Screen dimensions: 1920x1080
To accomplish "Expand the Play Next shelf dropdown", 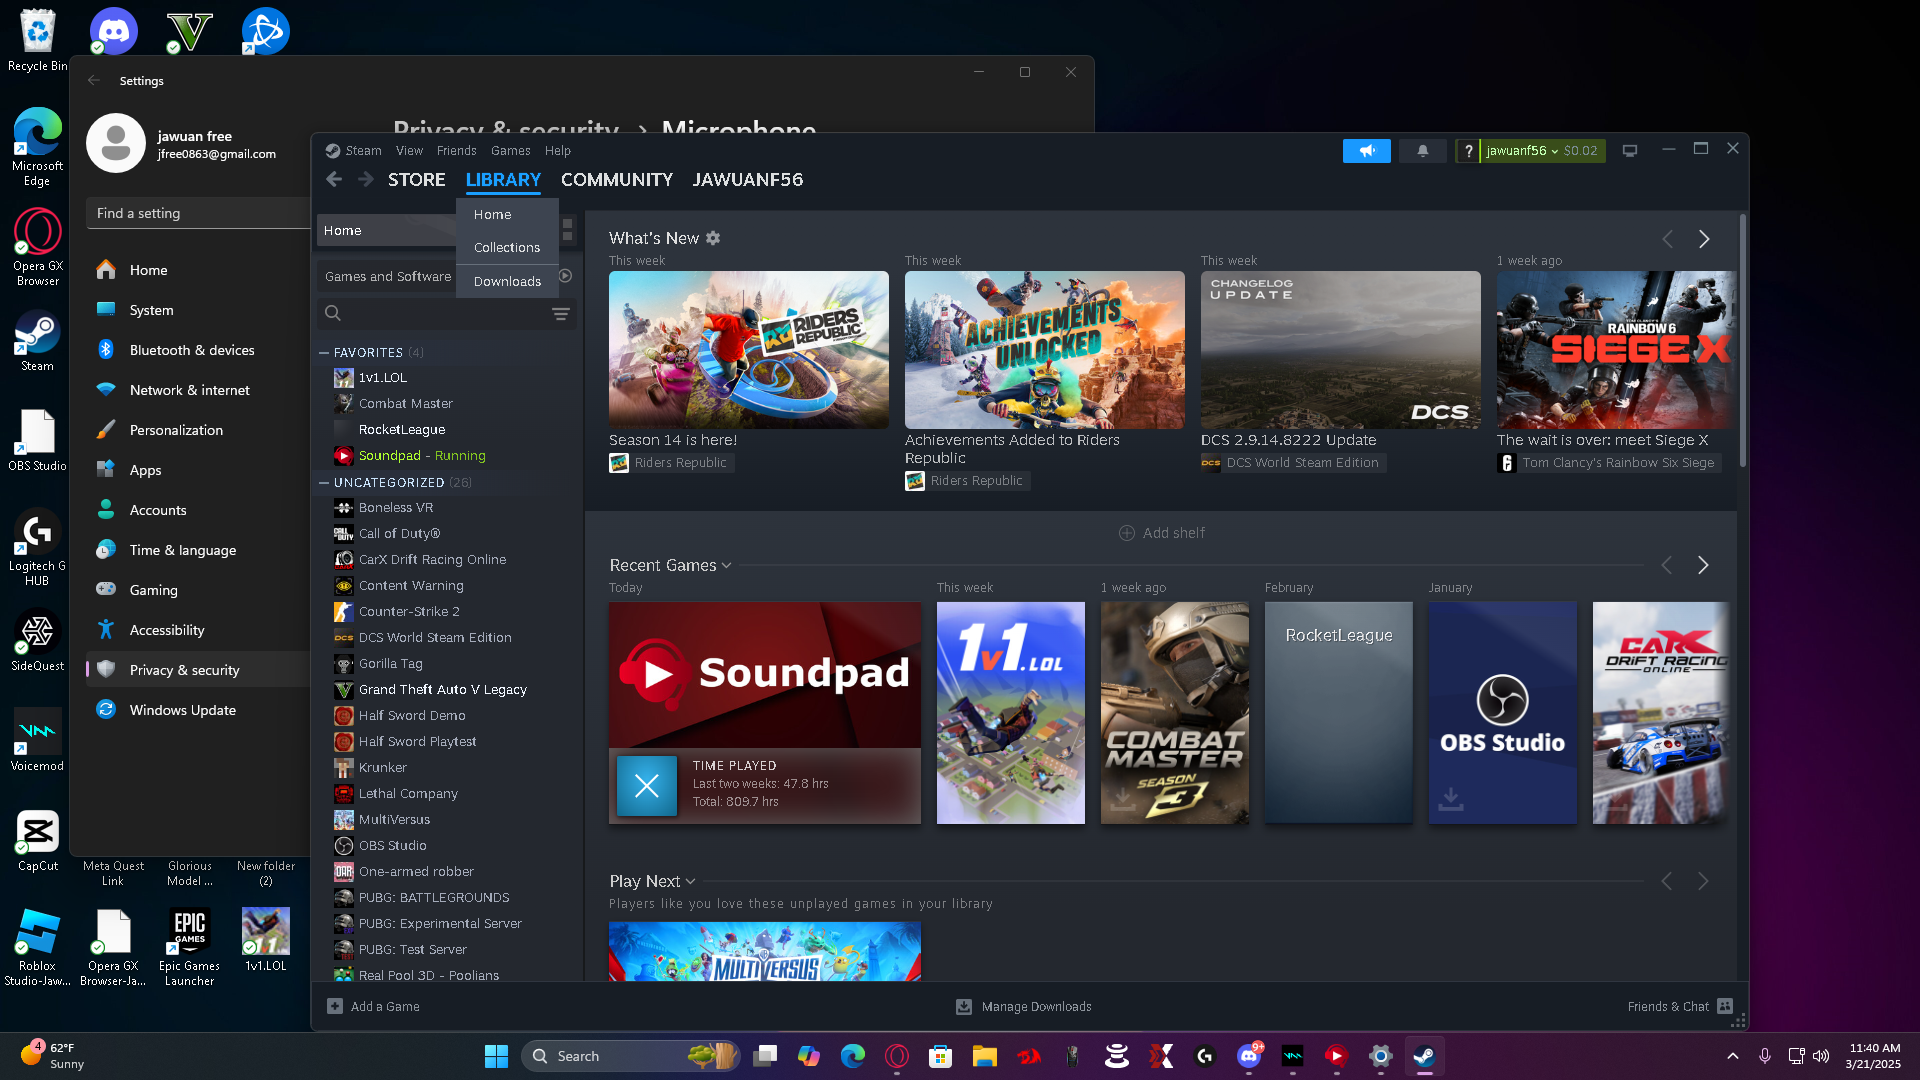I will point(690,882).
